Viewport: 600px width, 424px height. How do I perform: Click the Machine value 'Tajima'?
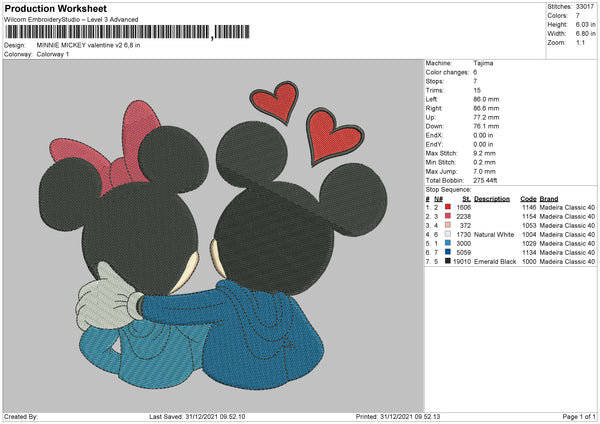(483, 63)
